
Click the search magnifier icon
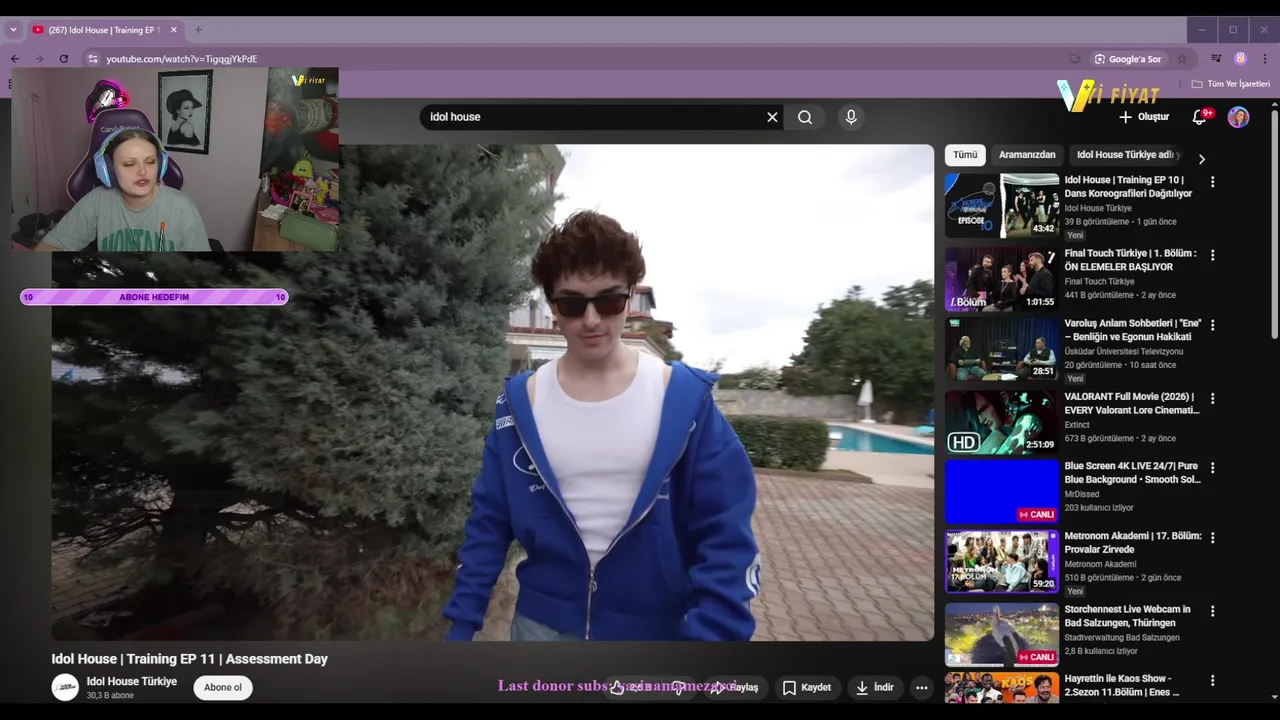(x=805, y=117)
